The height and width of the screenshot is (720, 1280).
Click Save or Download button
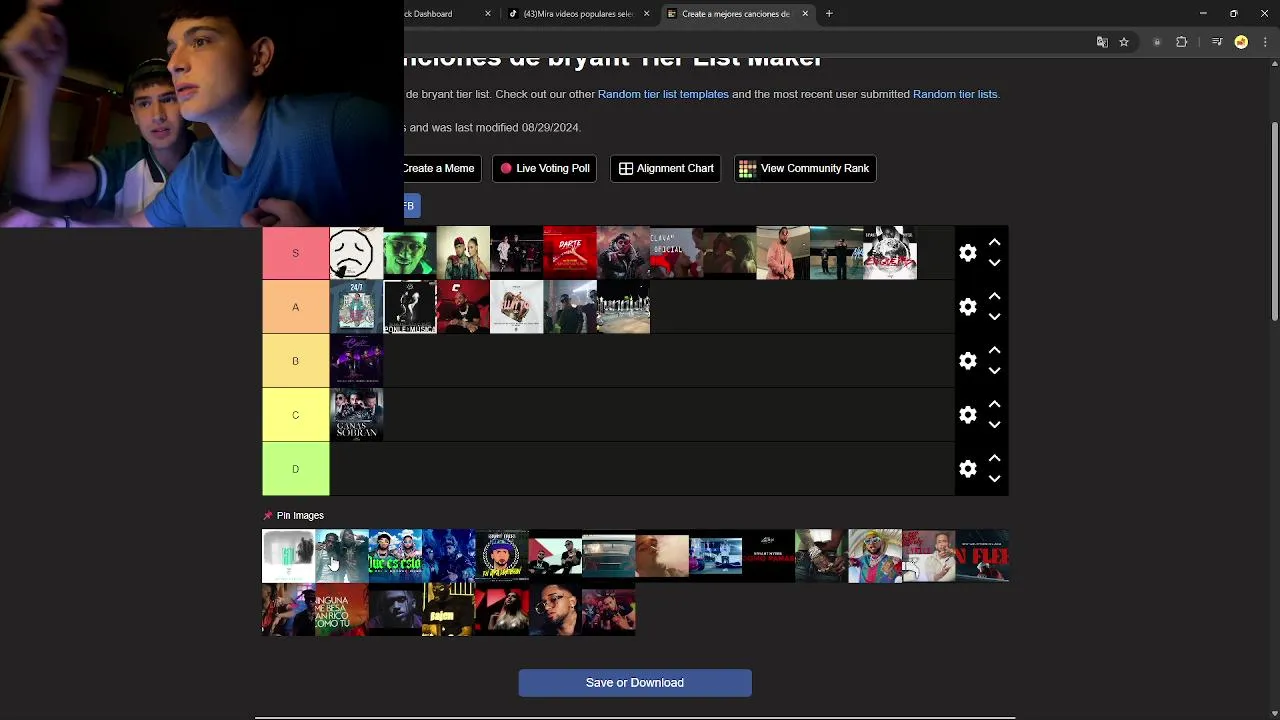pyautogui.click(x=635, y=683)
